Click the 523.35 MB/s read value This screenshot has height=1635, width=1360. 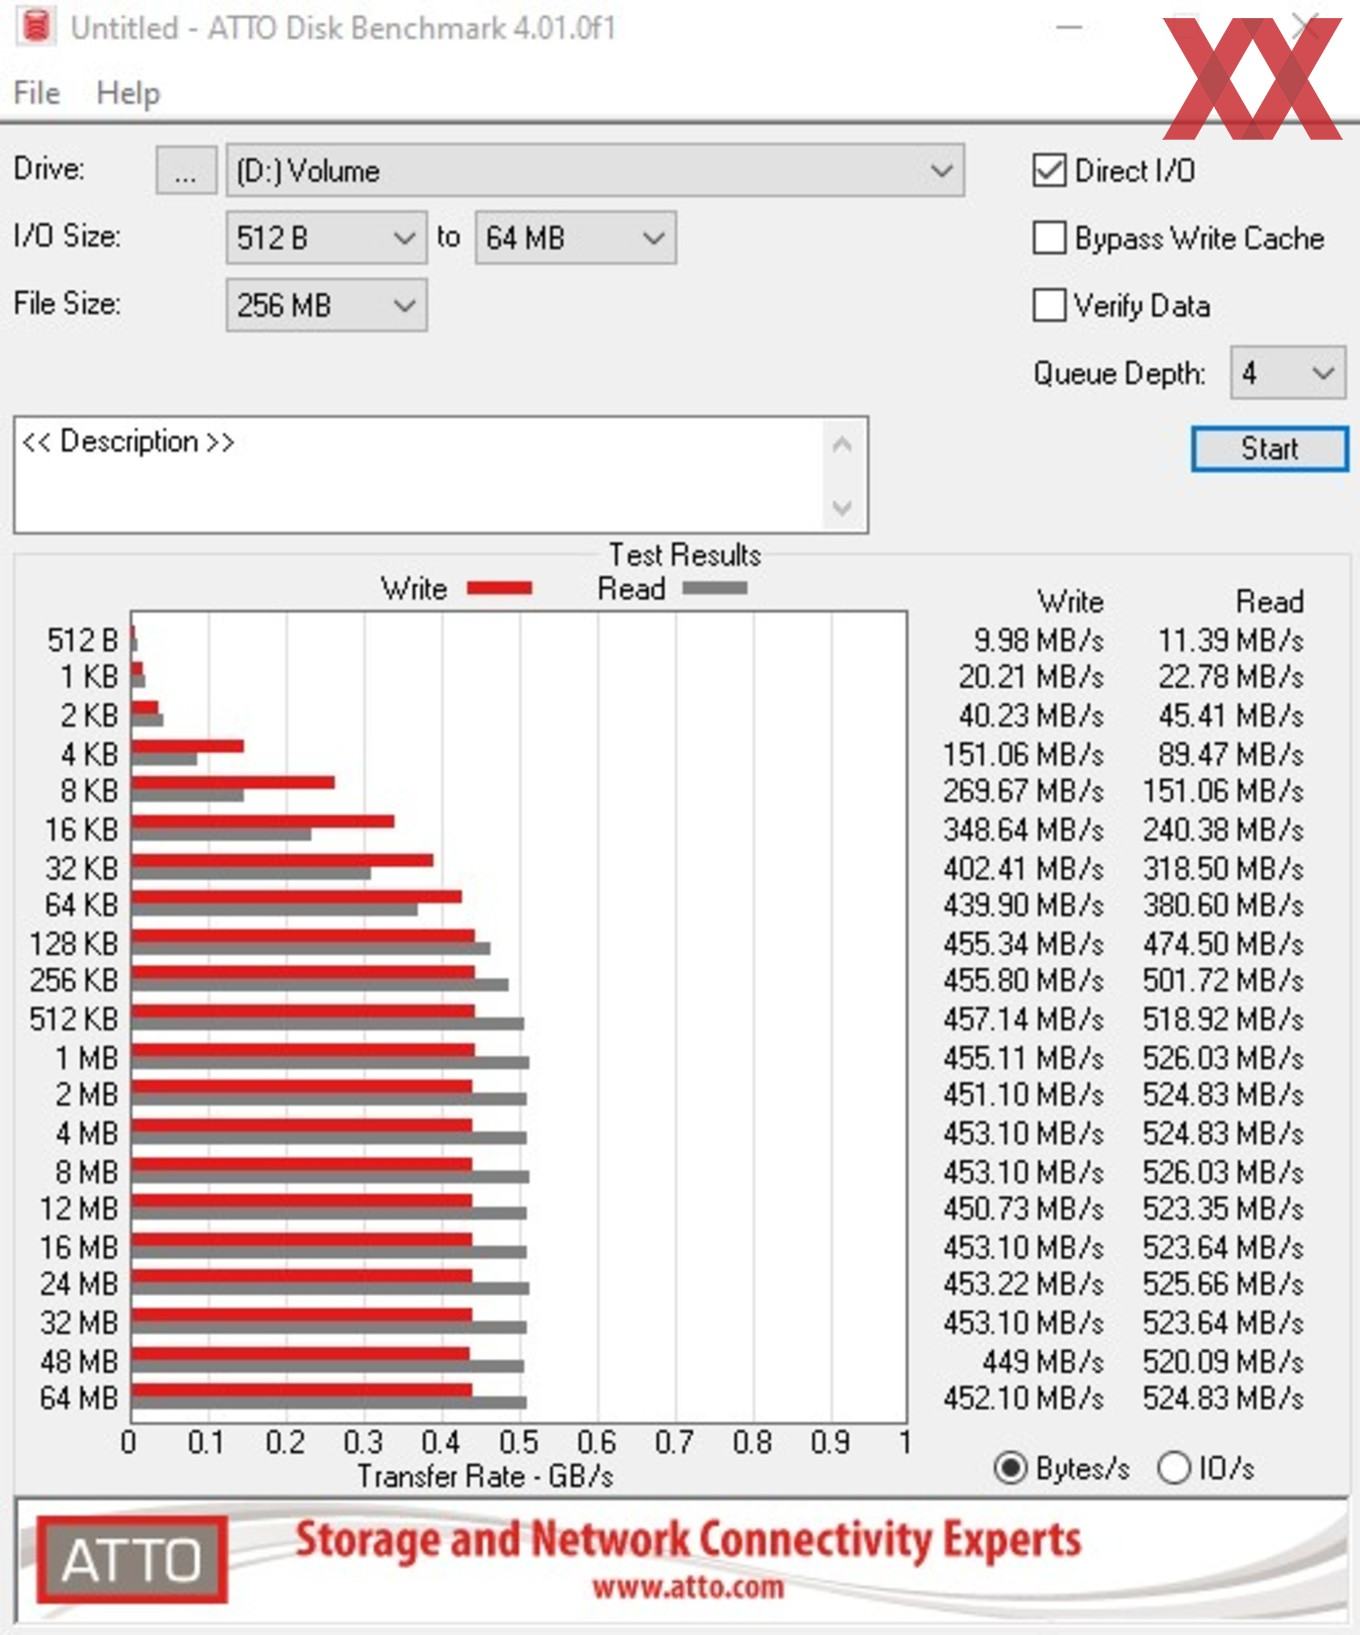(1223, 1208)
